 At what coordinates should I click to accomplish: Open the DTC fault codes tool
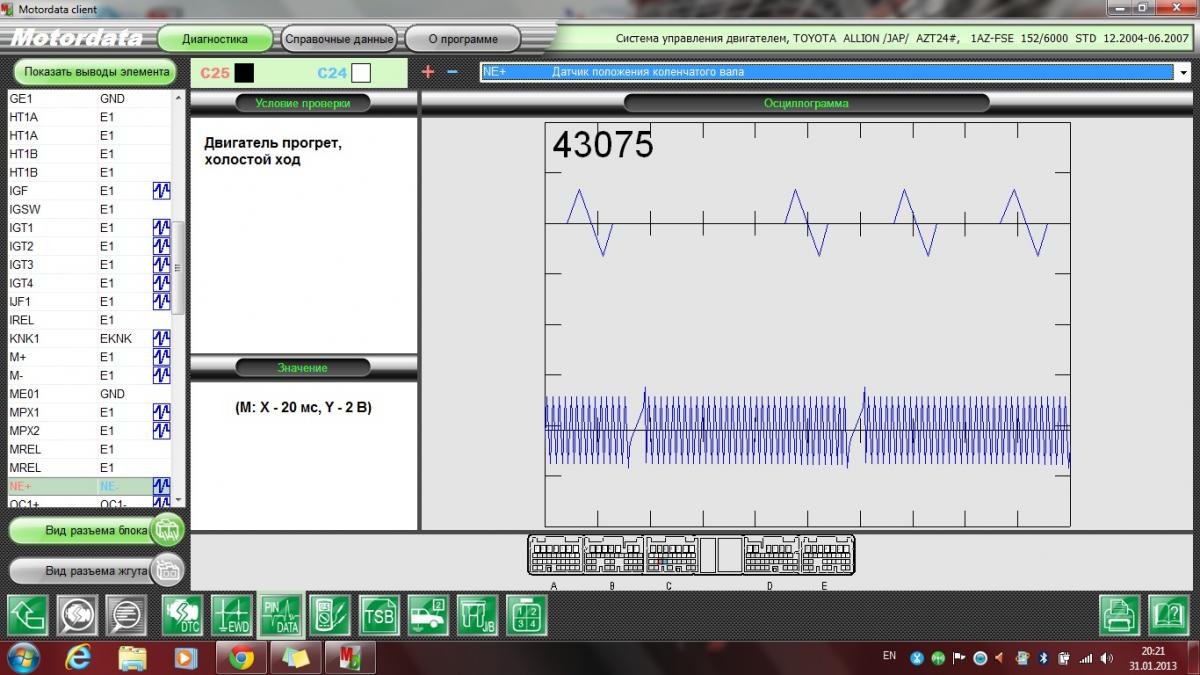coord(182,615)
